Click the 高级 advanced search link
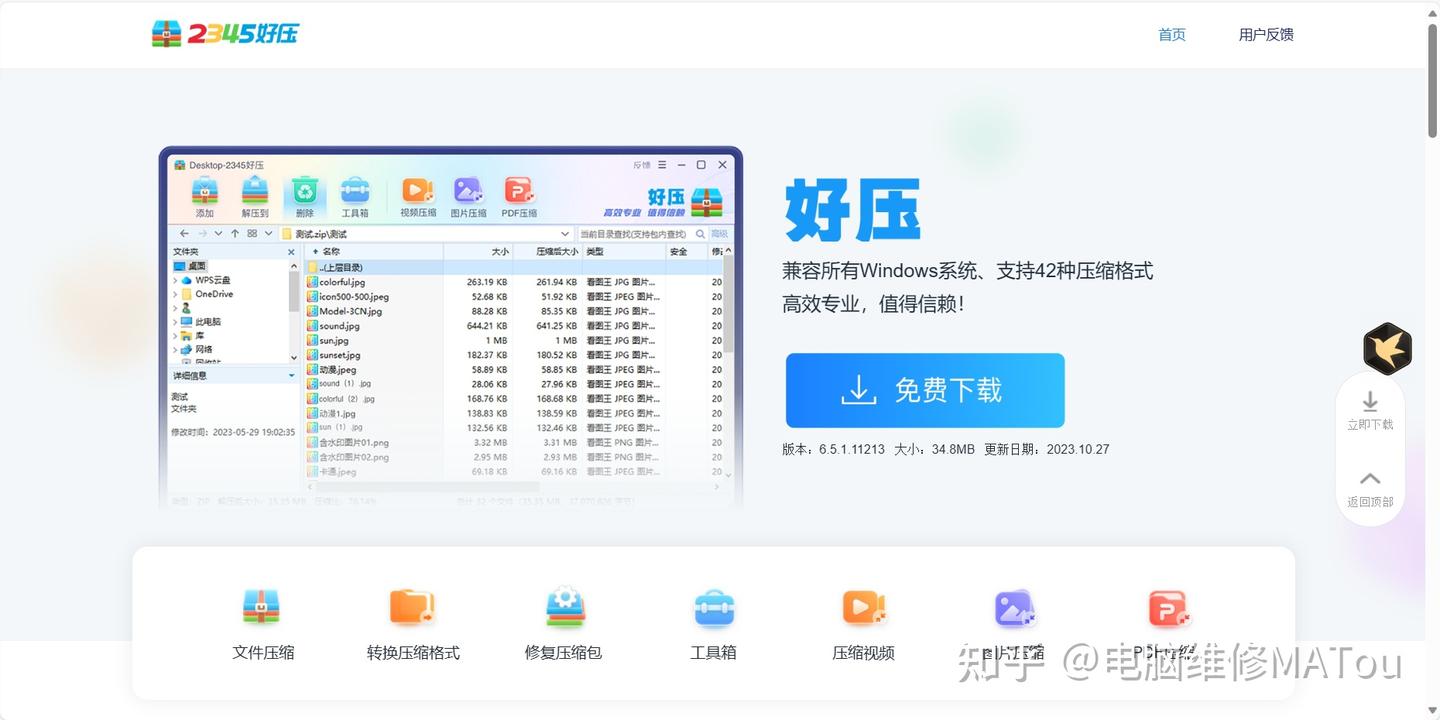This screenshot has width=1440, height=720. (719, 234)
